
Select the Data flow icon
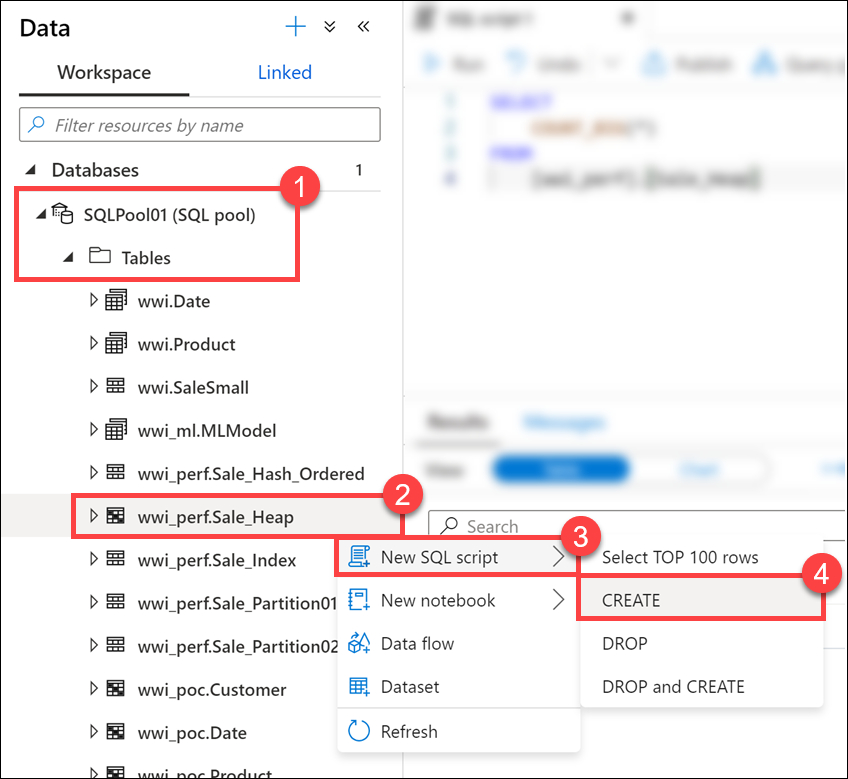tap(360, 644)
